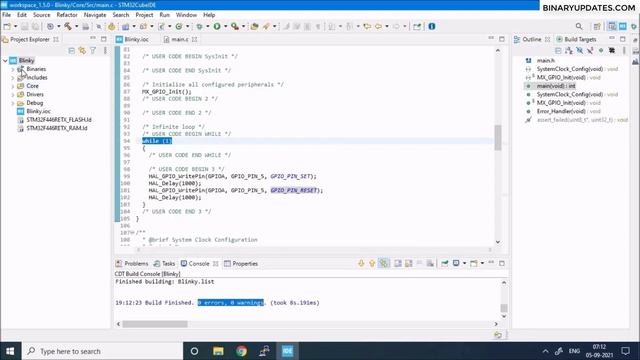Open Project Explorer view menu
Viewport: 640px width, 360px height.
click(105, 51)
